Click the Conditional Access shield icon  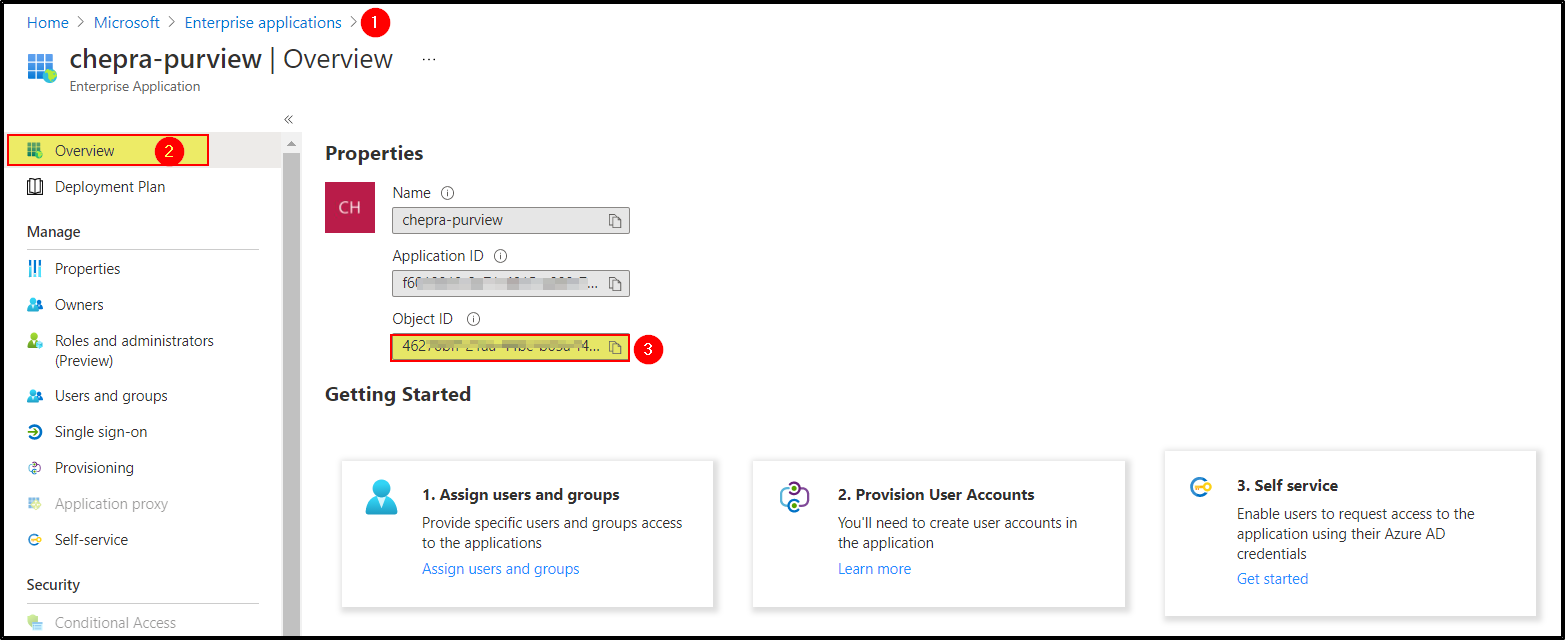(x=35, y=623)
